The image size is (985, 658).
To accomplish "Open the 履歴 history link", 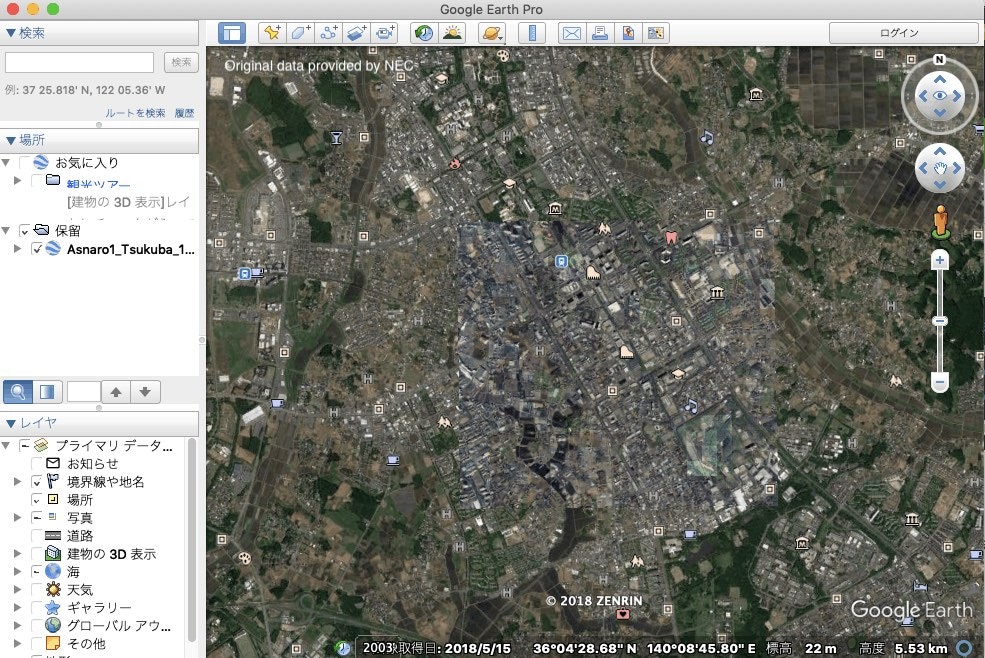I will tap(184, 113).
